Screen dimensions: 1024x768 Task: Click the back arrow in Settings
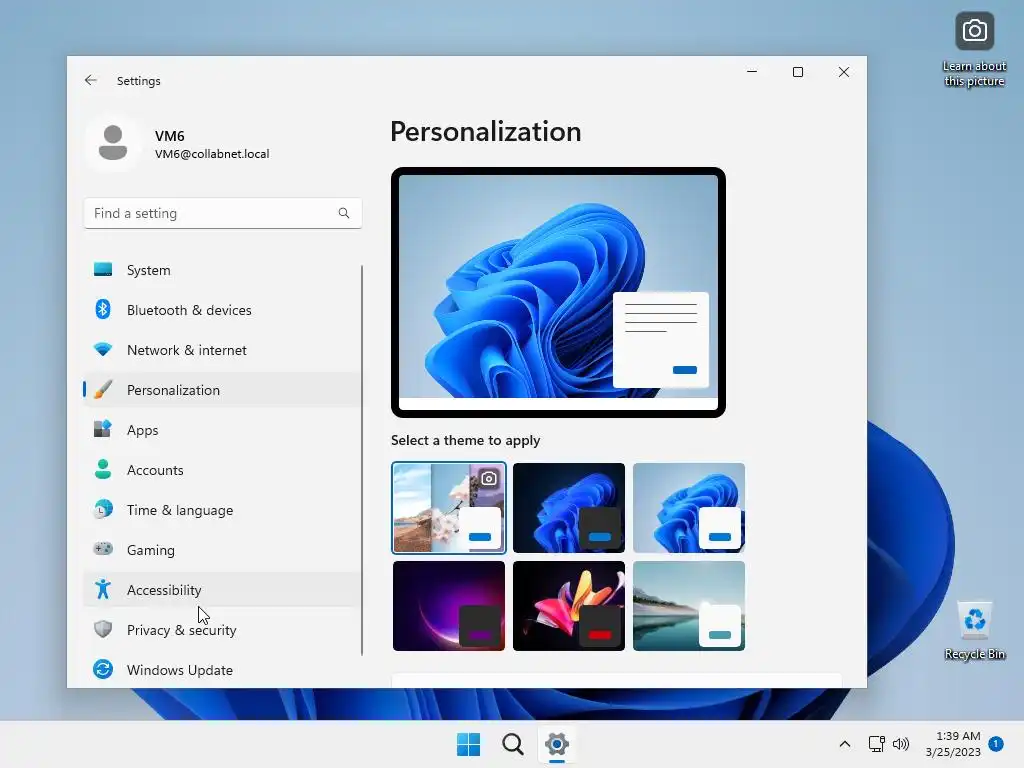pos(91,80)
